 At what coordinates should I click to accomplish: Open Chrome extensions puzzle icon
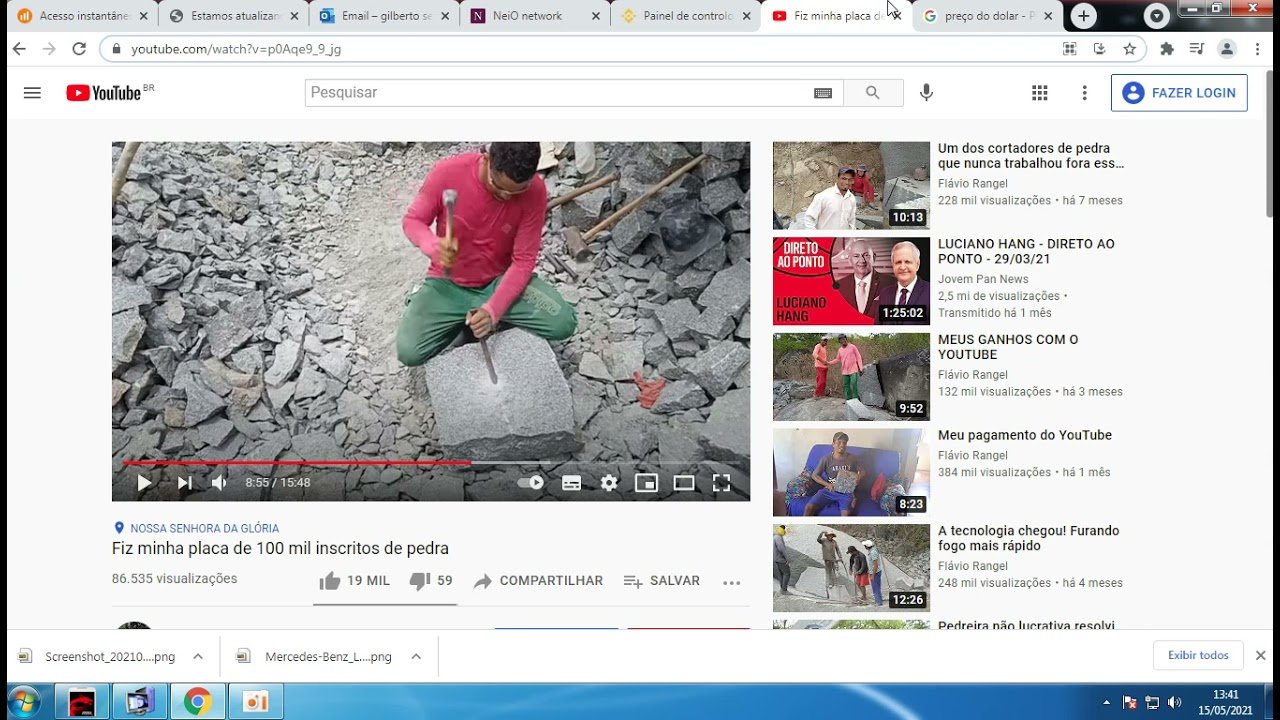1166,49
